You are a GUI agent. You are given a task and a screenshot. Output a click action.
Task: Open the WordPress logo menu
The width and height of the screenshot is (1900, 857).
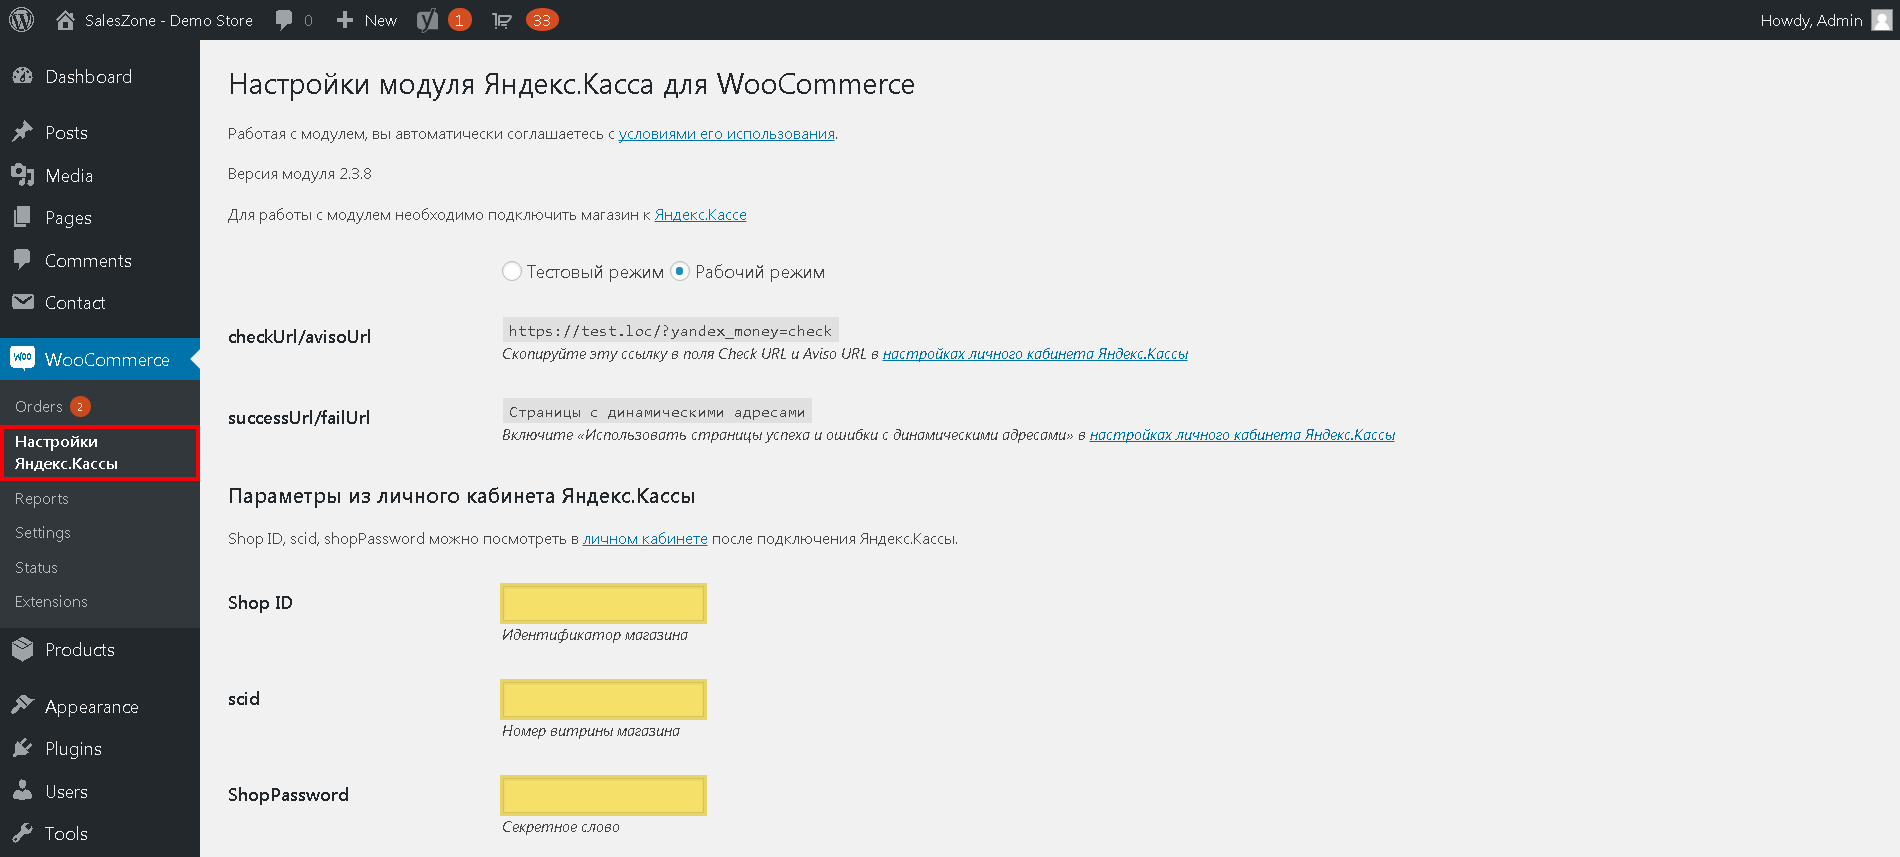(x=22, y=20)
